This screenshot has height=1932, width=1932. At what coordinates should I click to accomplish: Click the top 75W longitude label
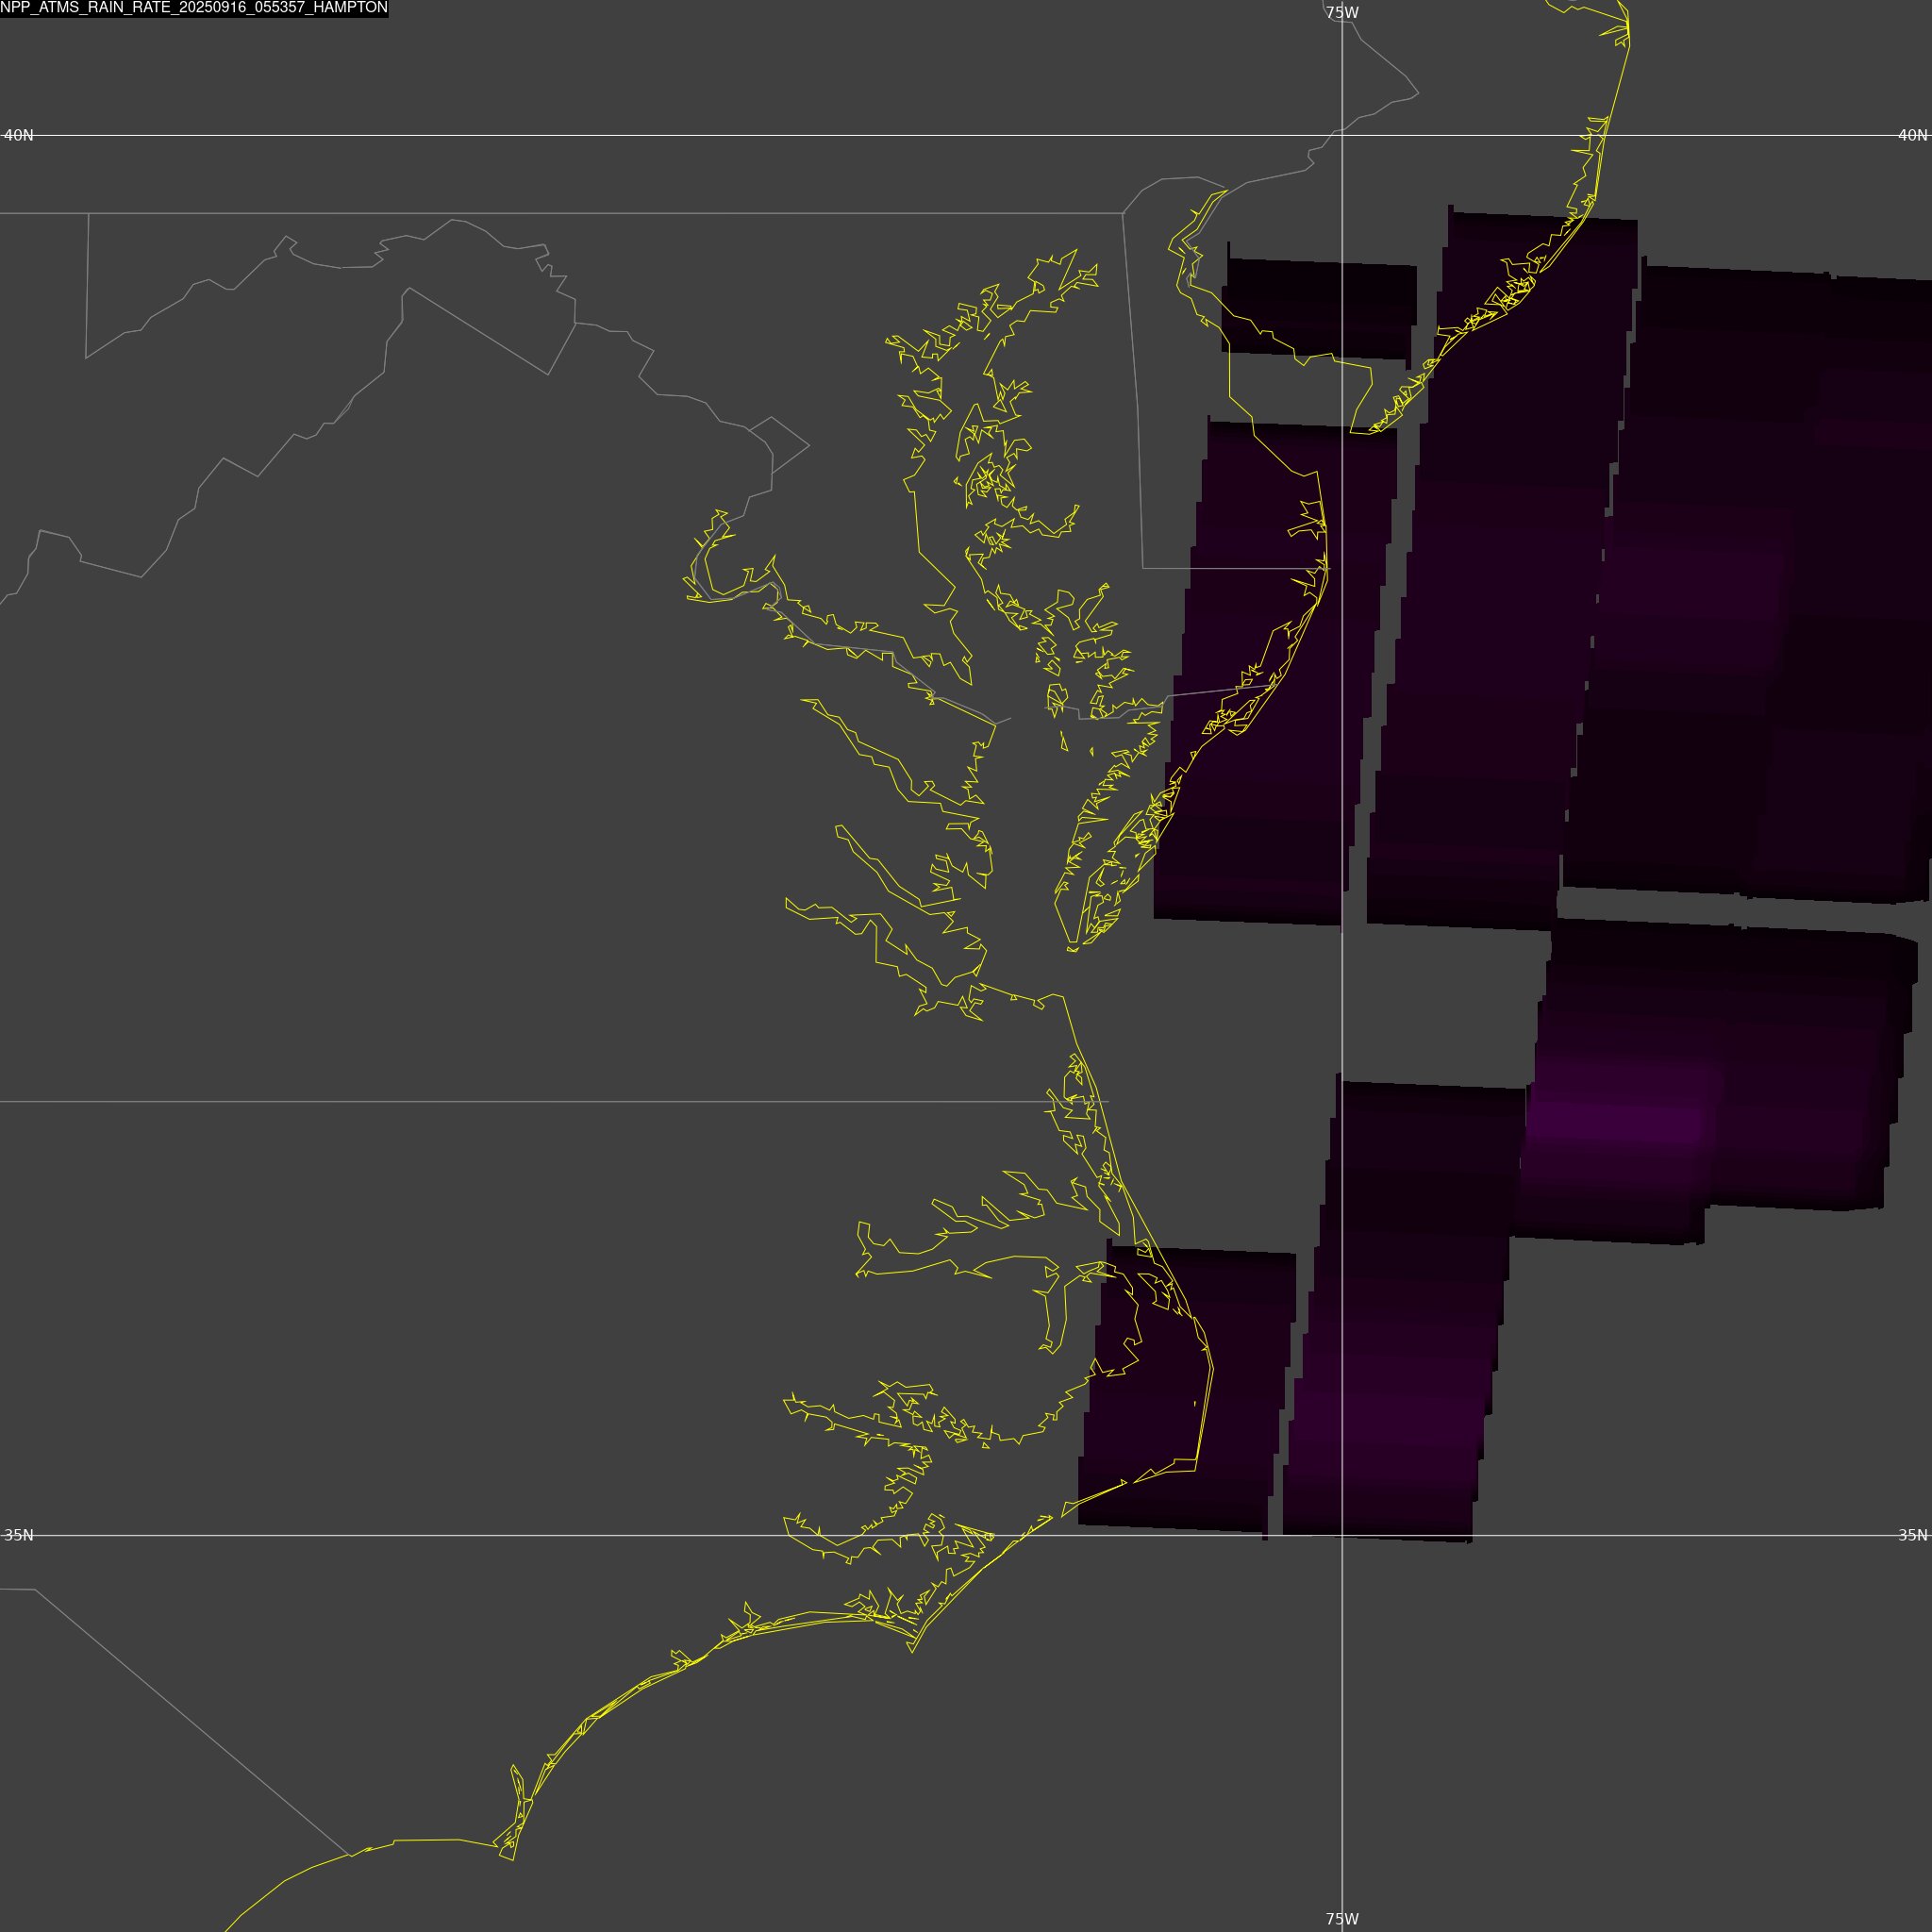(x=1342, y=13)
